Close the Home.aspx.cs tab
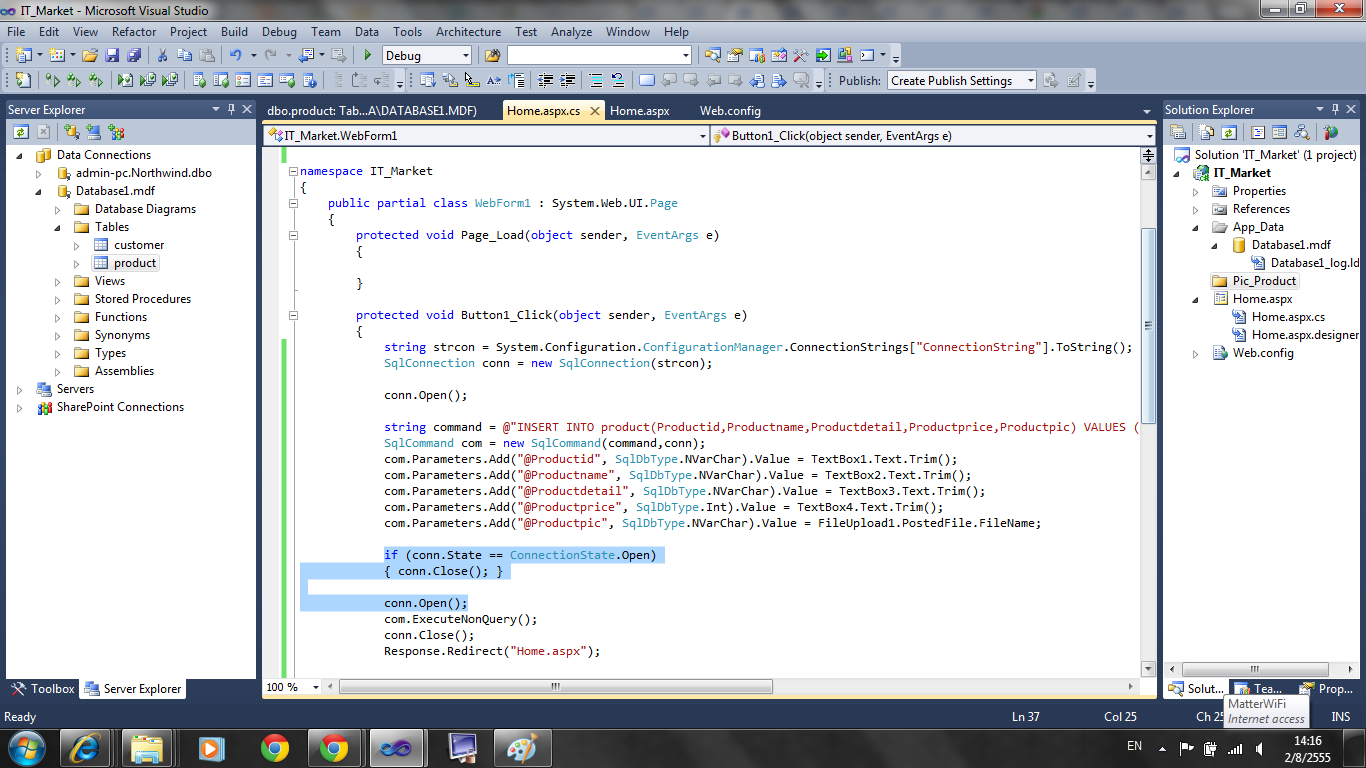 [594, 111]
